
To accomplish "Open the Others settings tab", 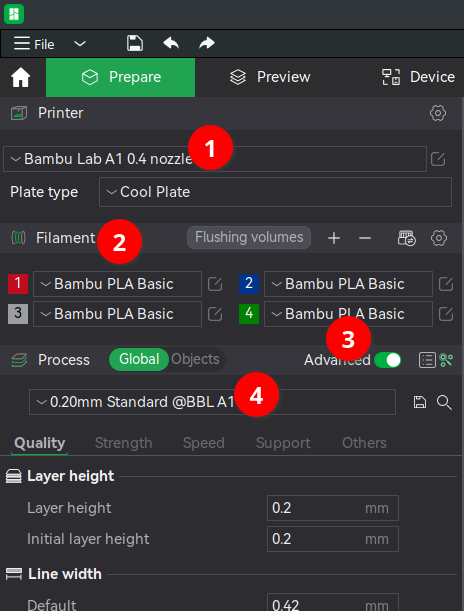I will [x=364, y=443].
